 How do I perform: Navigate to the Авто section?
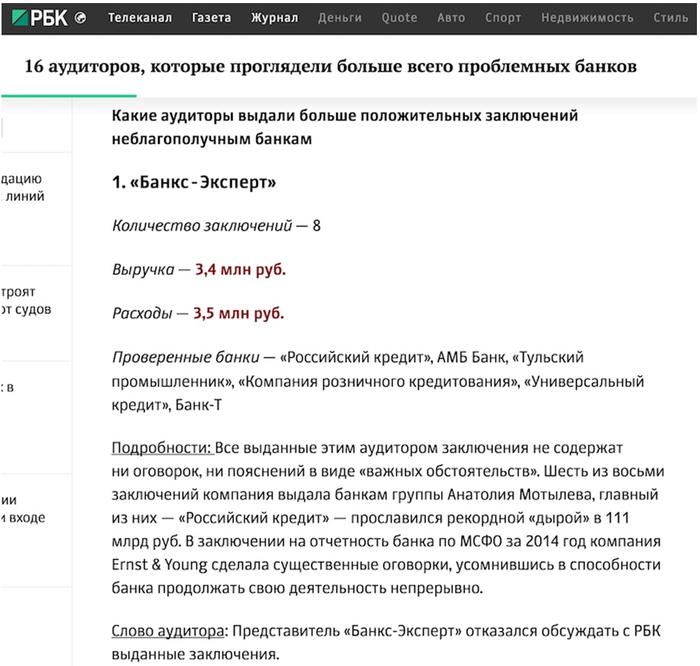click(451, 18)
